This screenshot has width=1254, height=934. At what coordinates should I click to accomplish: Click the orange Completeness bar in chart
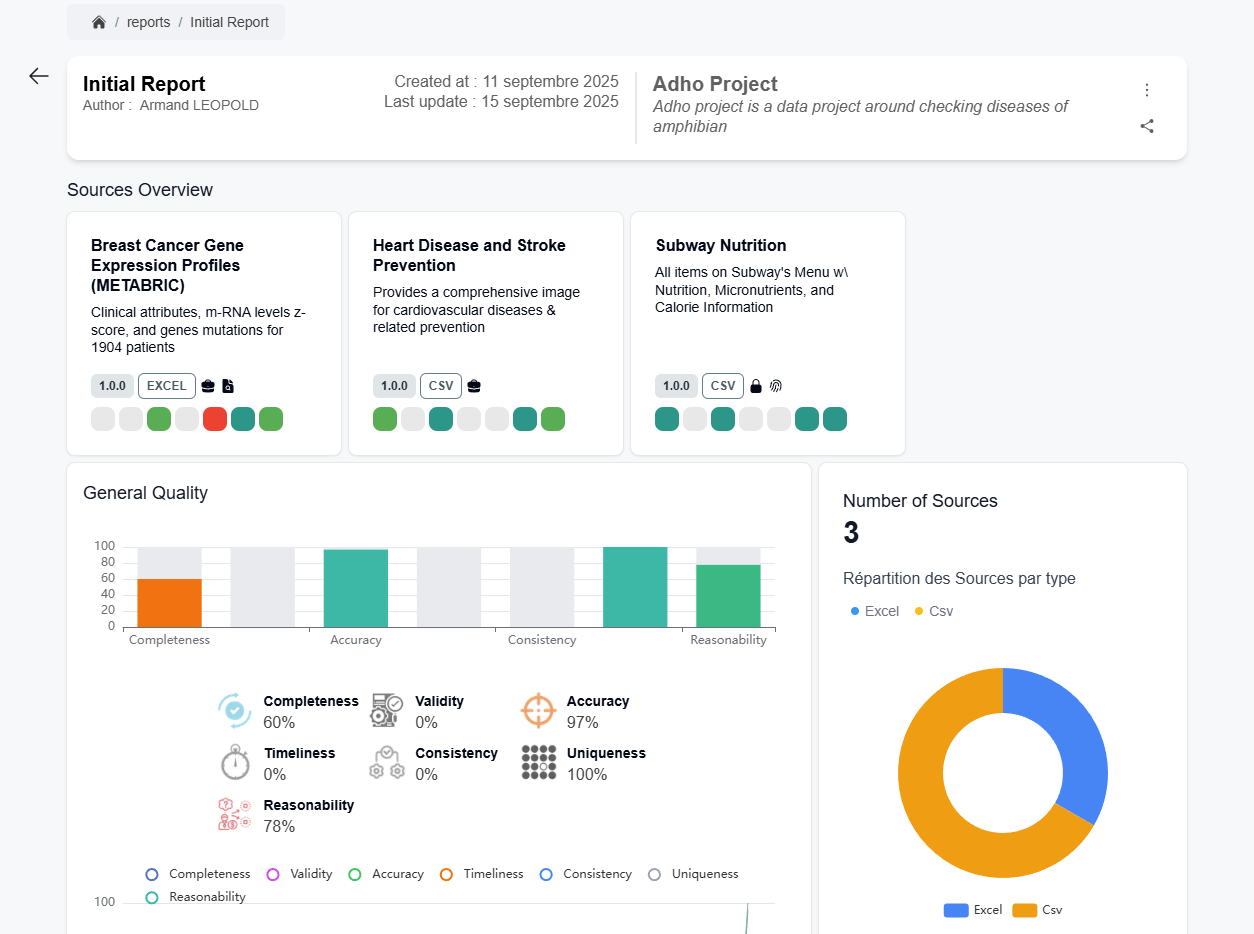(x=169, y=603)
